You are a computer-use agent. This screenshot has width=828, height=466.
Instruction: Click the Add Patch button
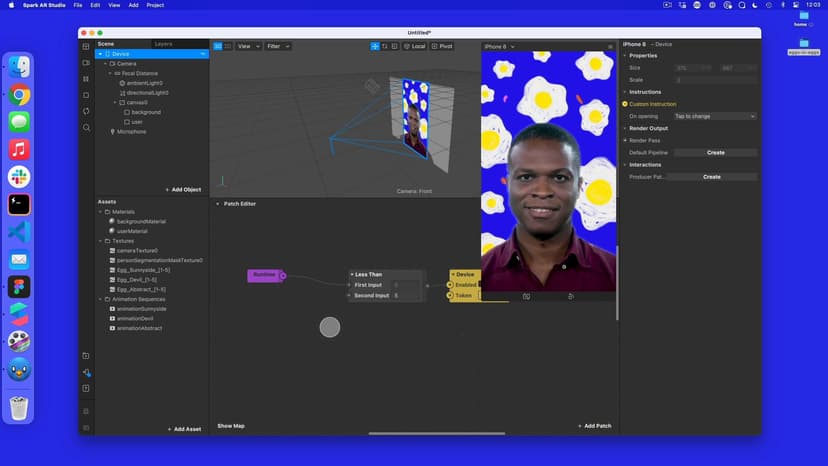click(595, 426)
